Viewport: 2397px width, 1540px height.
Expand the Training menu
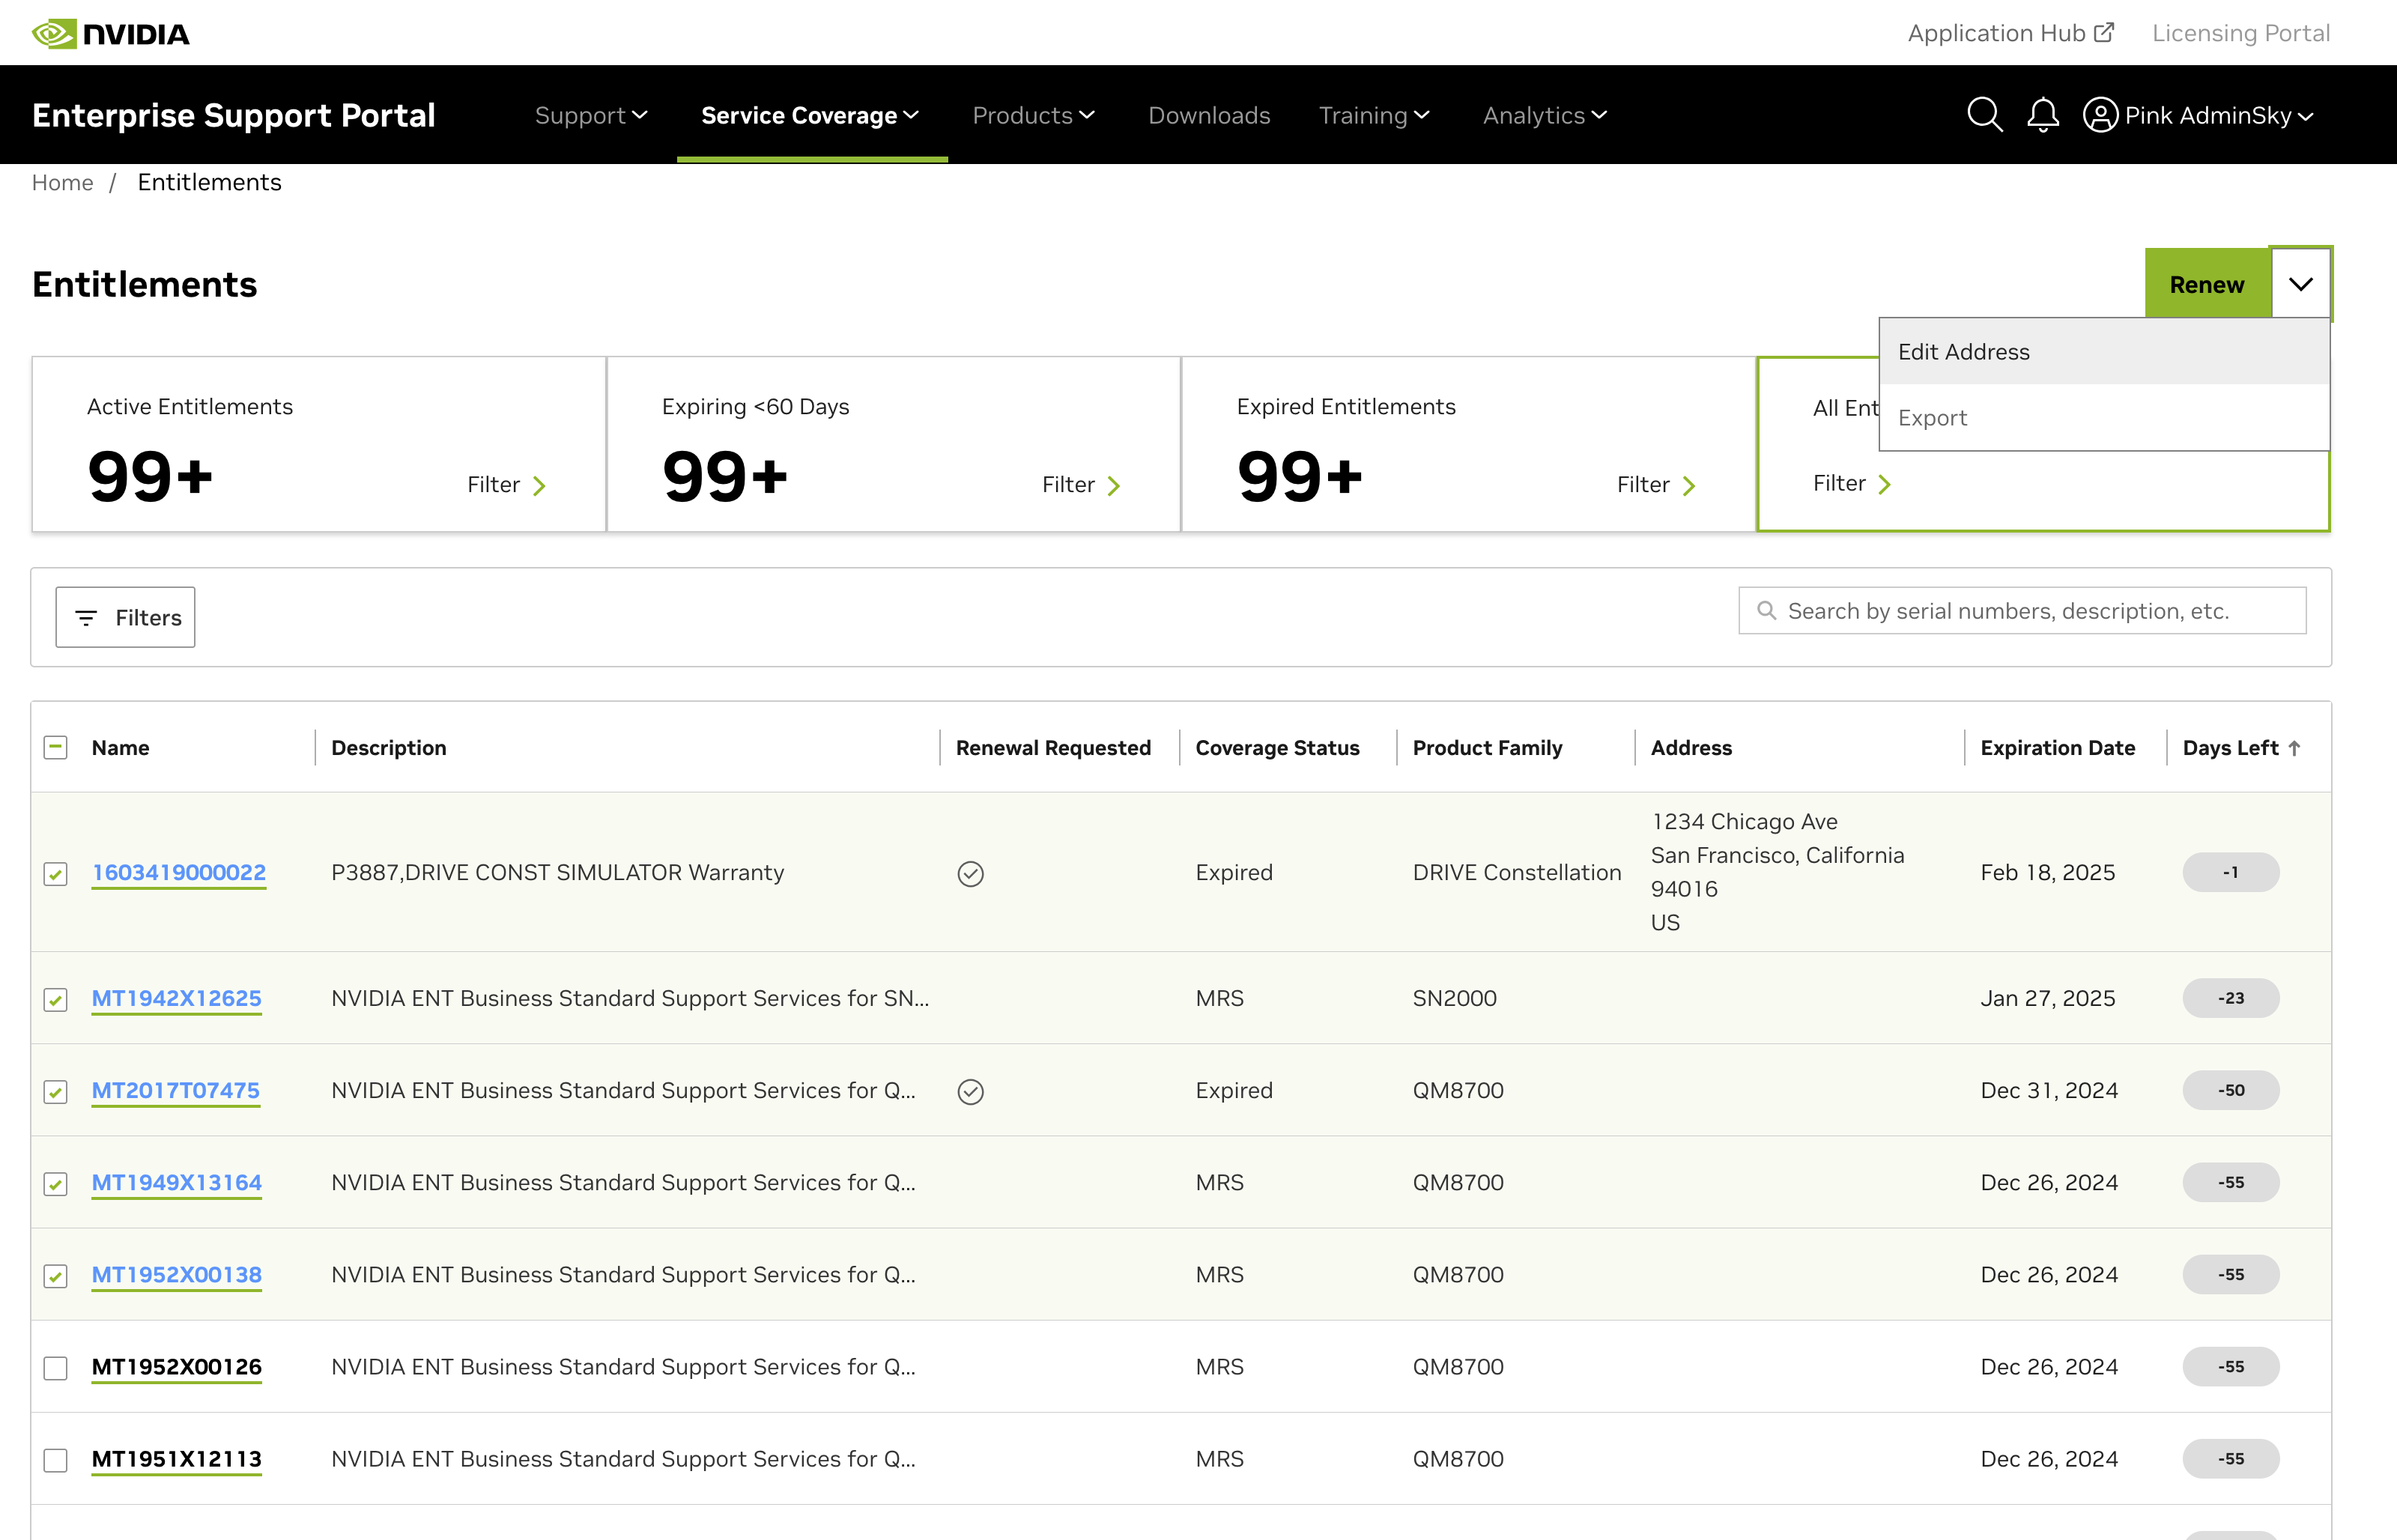1374,115
